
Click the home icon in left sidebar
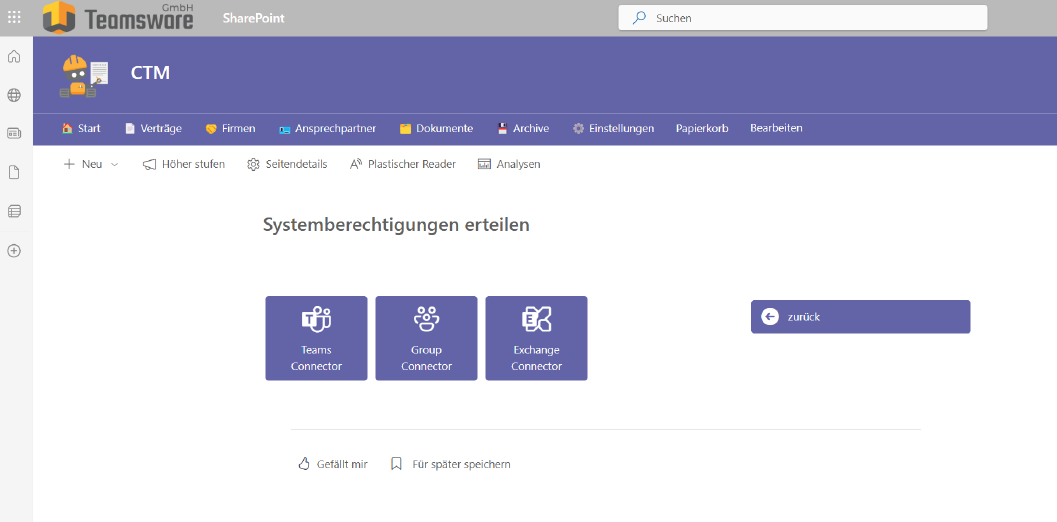(x=14, y=56)
